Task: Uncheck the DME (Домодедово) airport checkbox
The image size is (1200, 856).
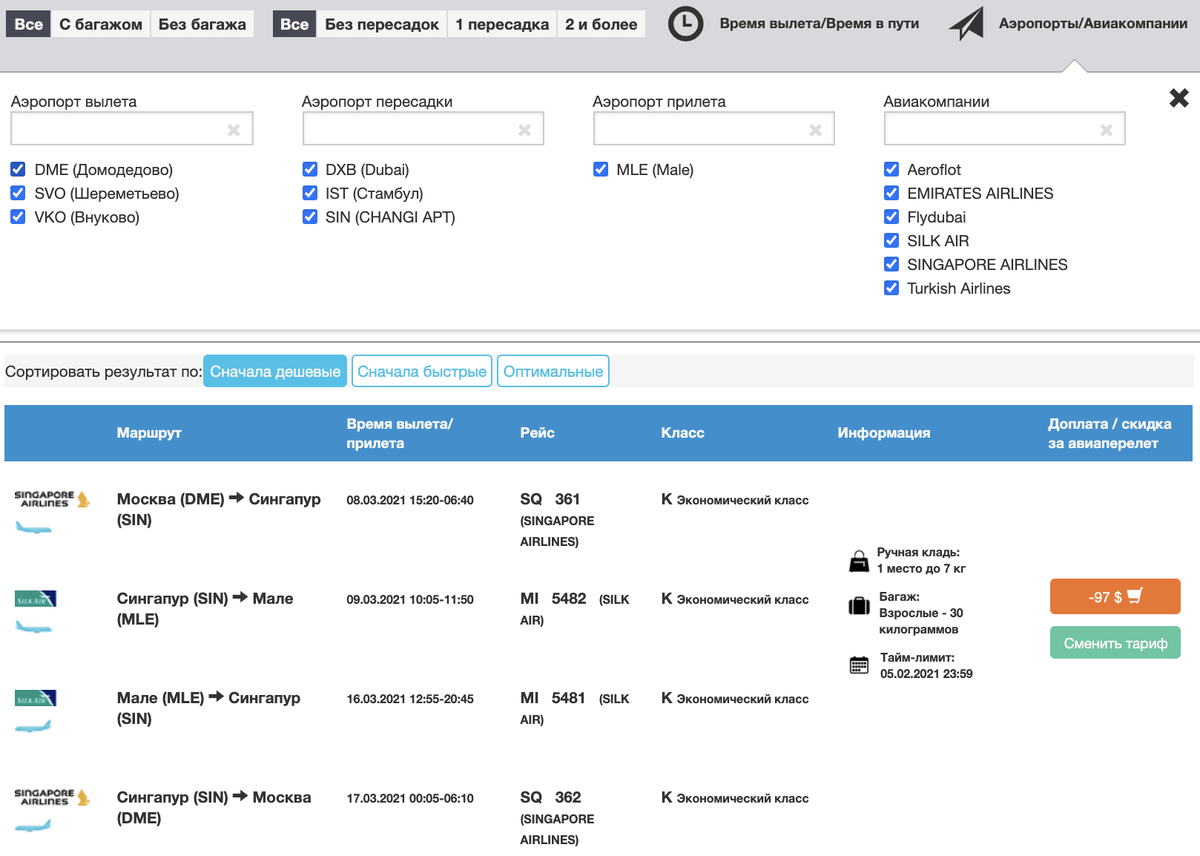Action: point(18,170)
